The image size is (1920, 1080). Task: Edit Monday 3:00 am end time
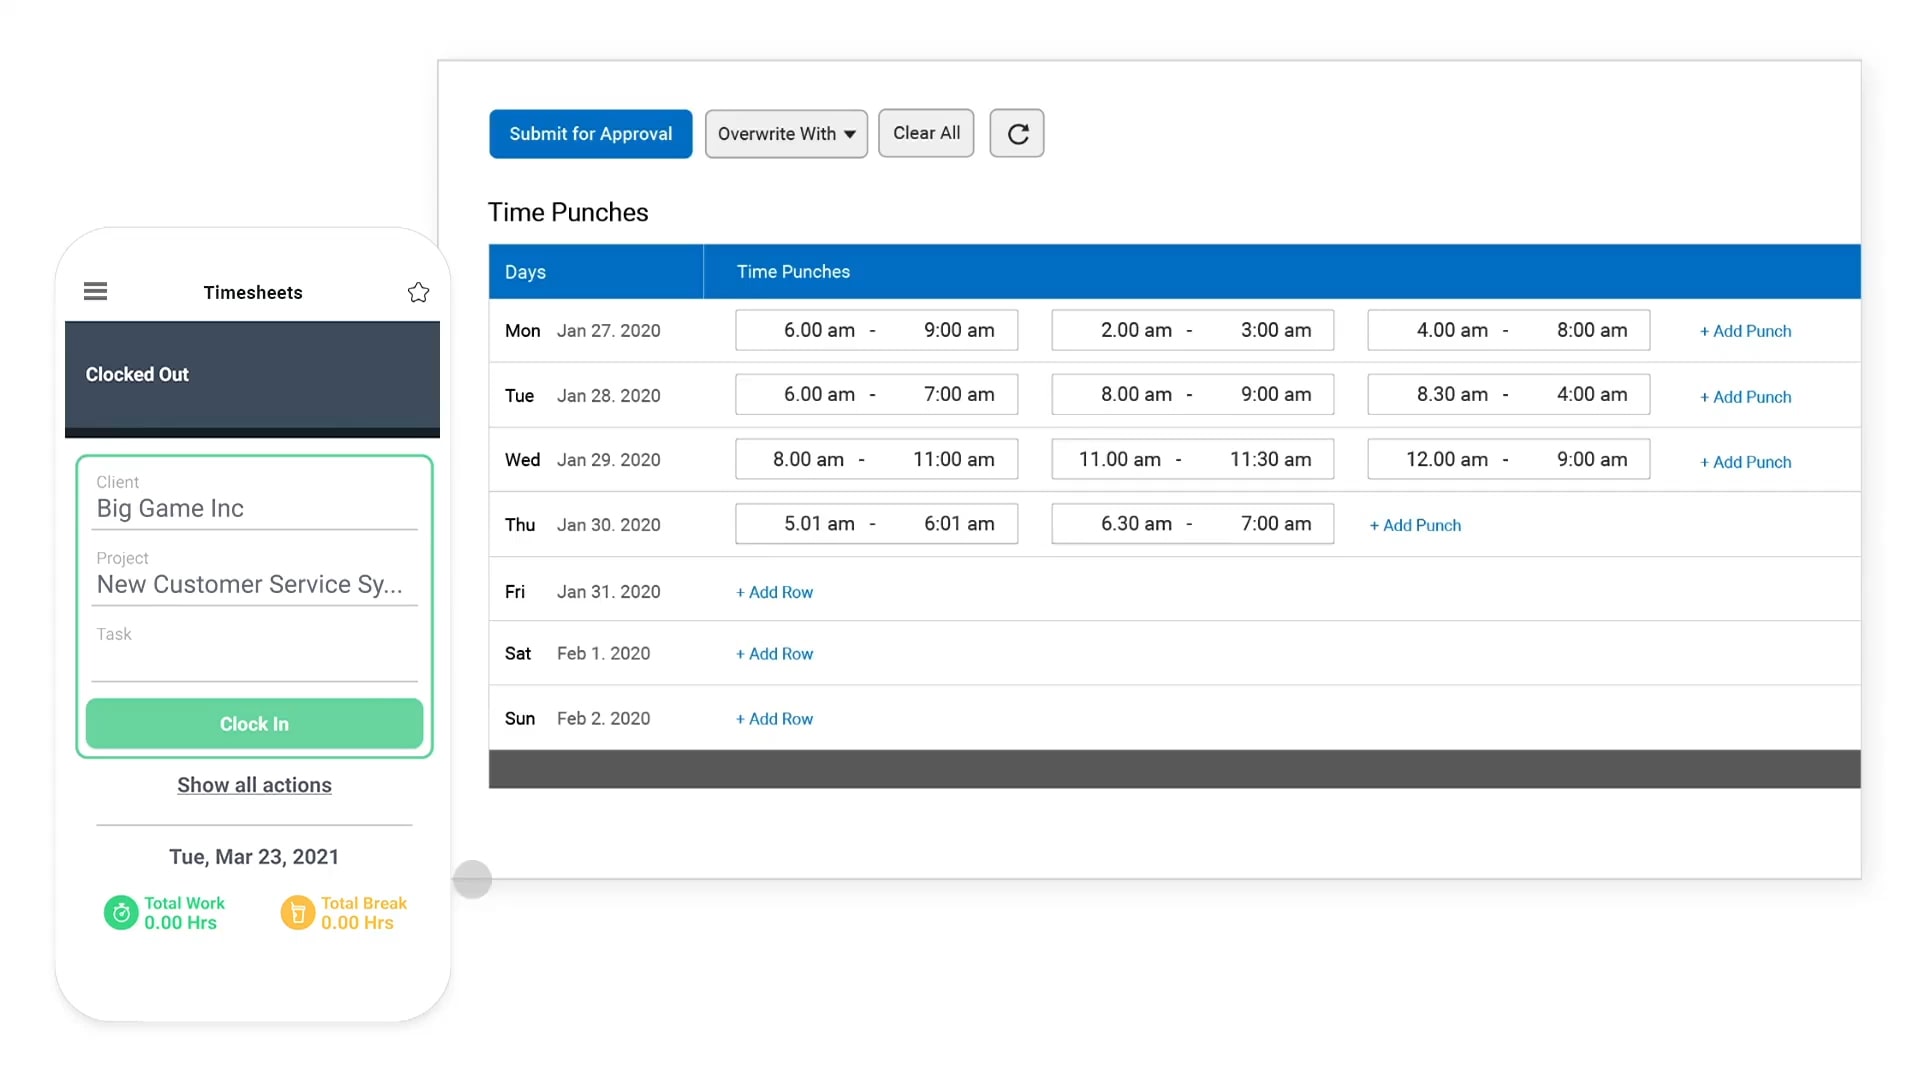tap(1275, 330)
